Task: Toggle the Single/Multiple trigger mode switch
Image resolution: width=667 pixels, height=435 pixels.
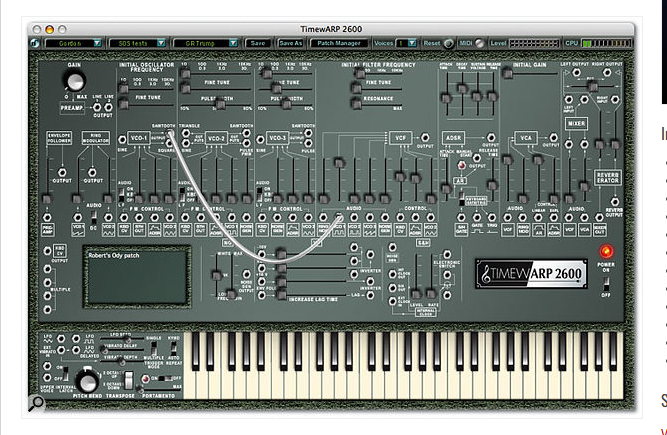Action: point(154,347)
